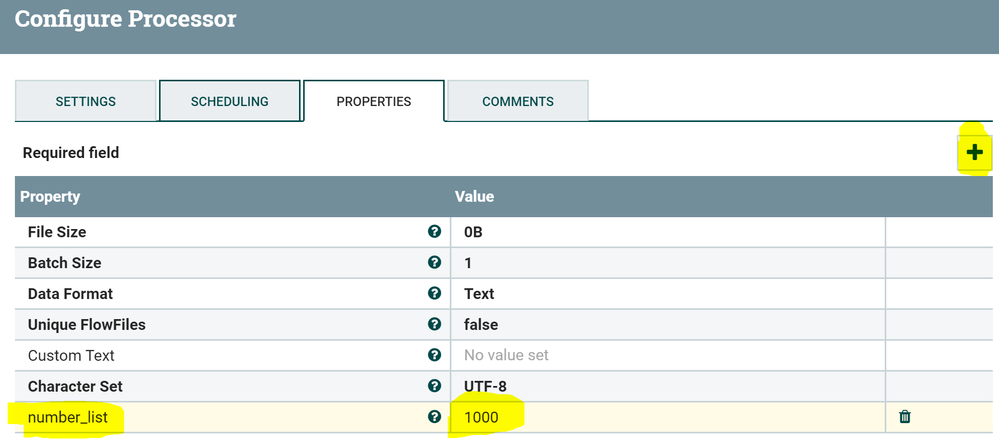Click the Property column header
Image resolution: width=999 pixels, height=439 pixels.
coord(50,196)
